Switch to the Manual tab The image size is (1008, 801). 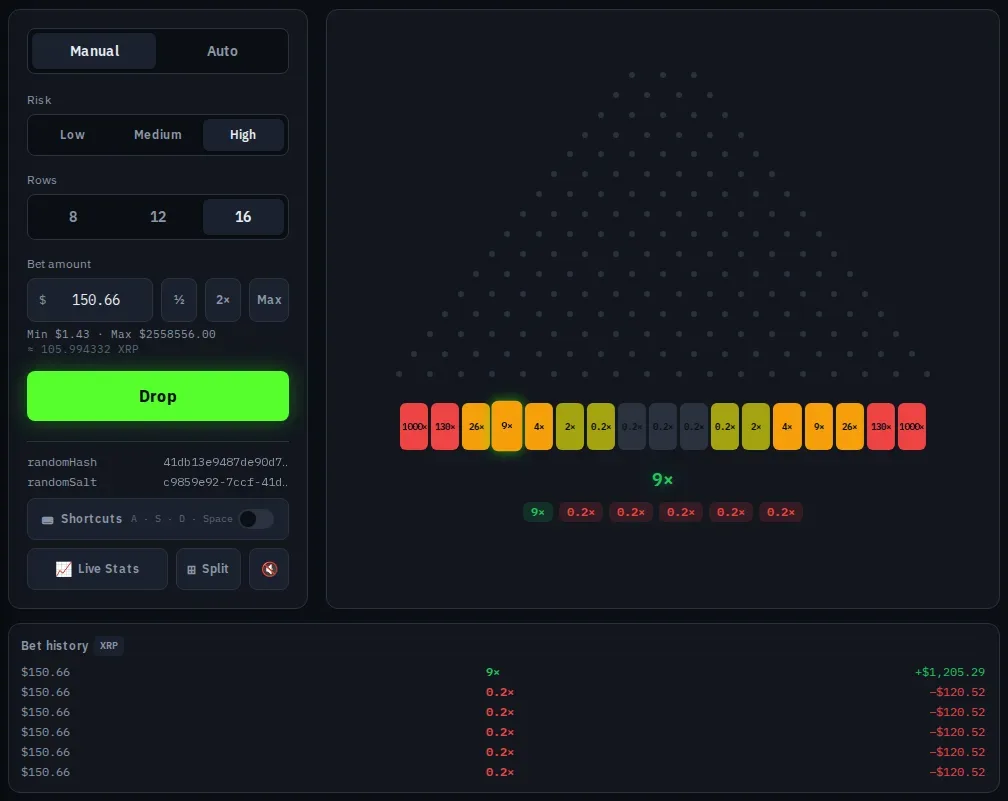(x=94, y=51)
